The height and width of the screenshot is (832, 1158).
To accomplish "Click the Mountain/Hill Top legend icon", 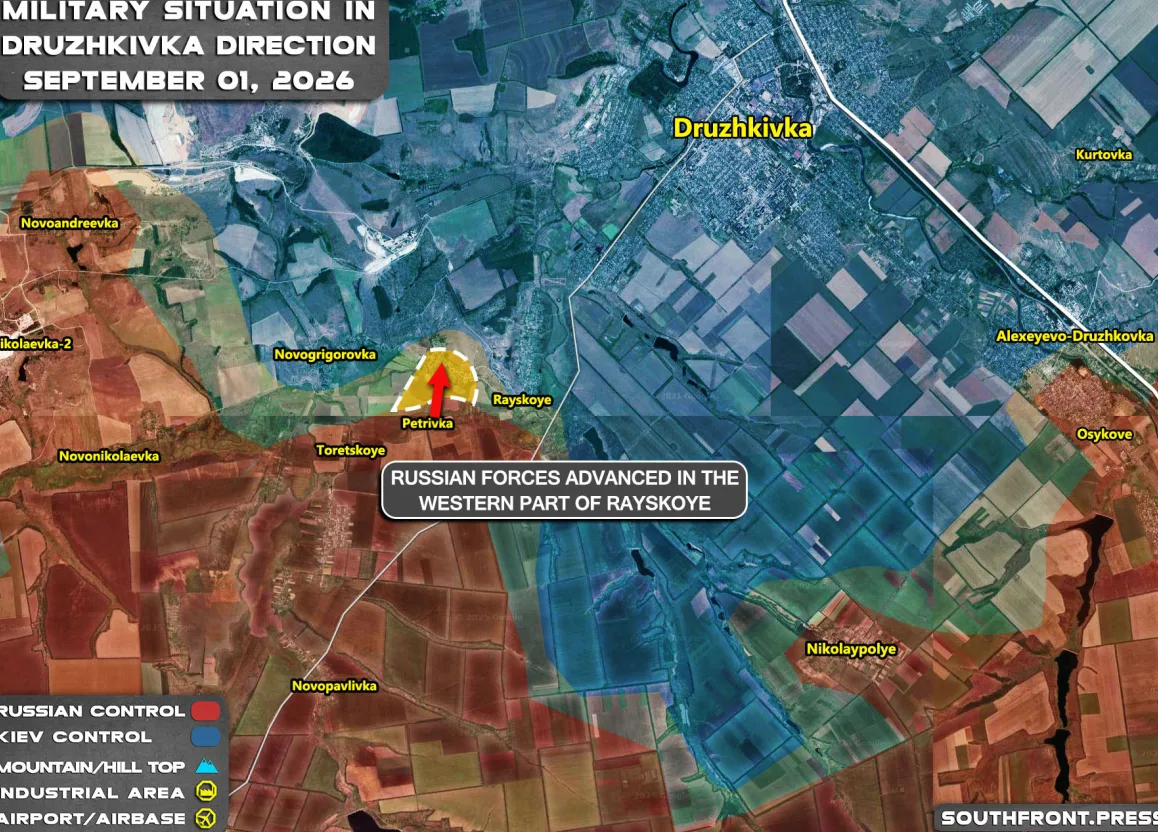I will click(x=207, y=766).
